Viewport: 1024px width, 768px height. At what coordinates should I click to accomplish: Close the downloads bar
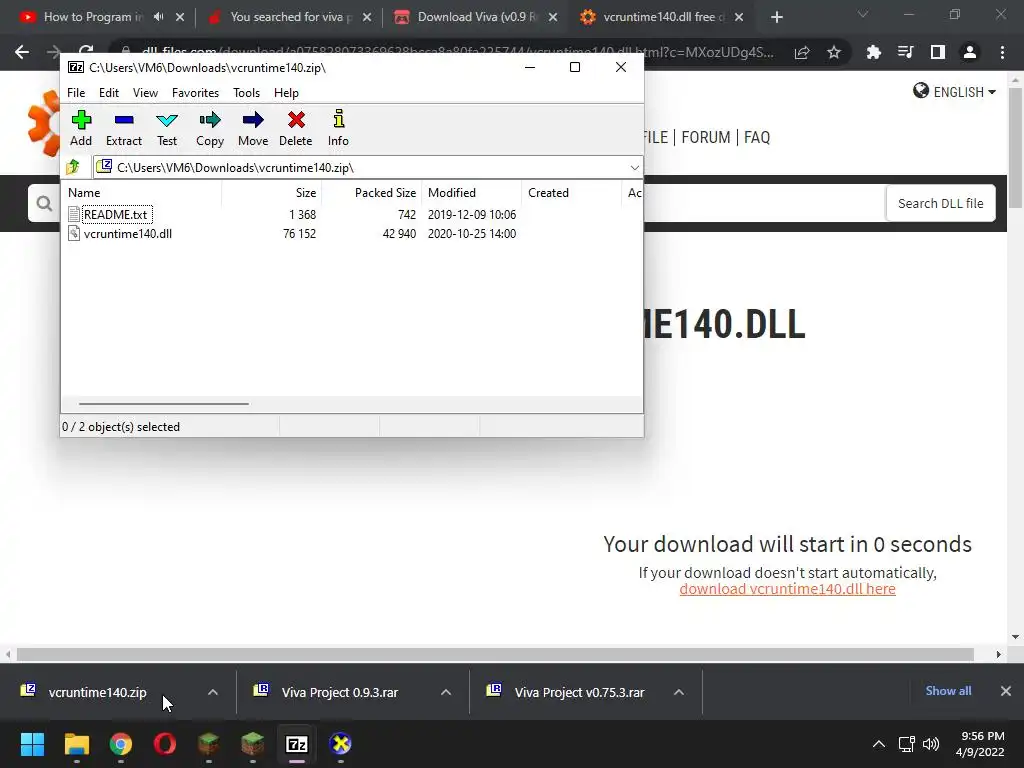tap(1006, 691)
